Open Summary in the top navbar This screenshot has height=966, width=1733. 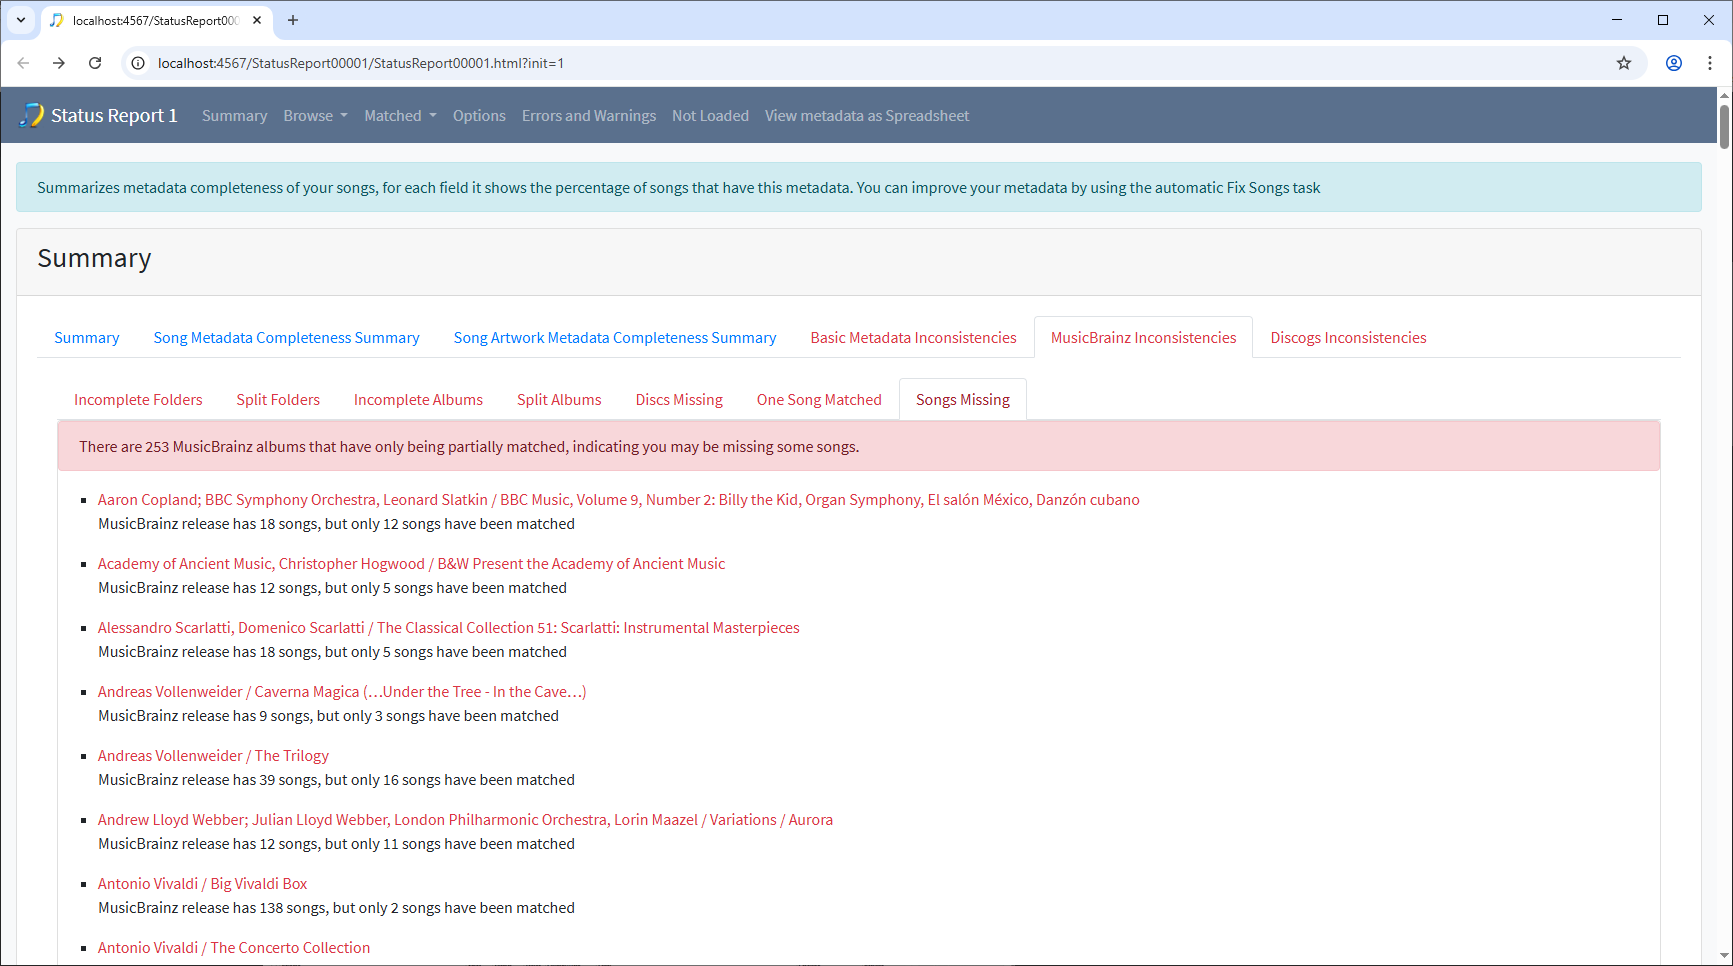tap(234, 116)
